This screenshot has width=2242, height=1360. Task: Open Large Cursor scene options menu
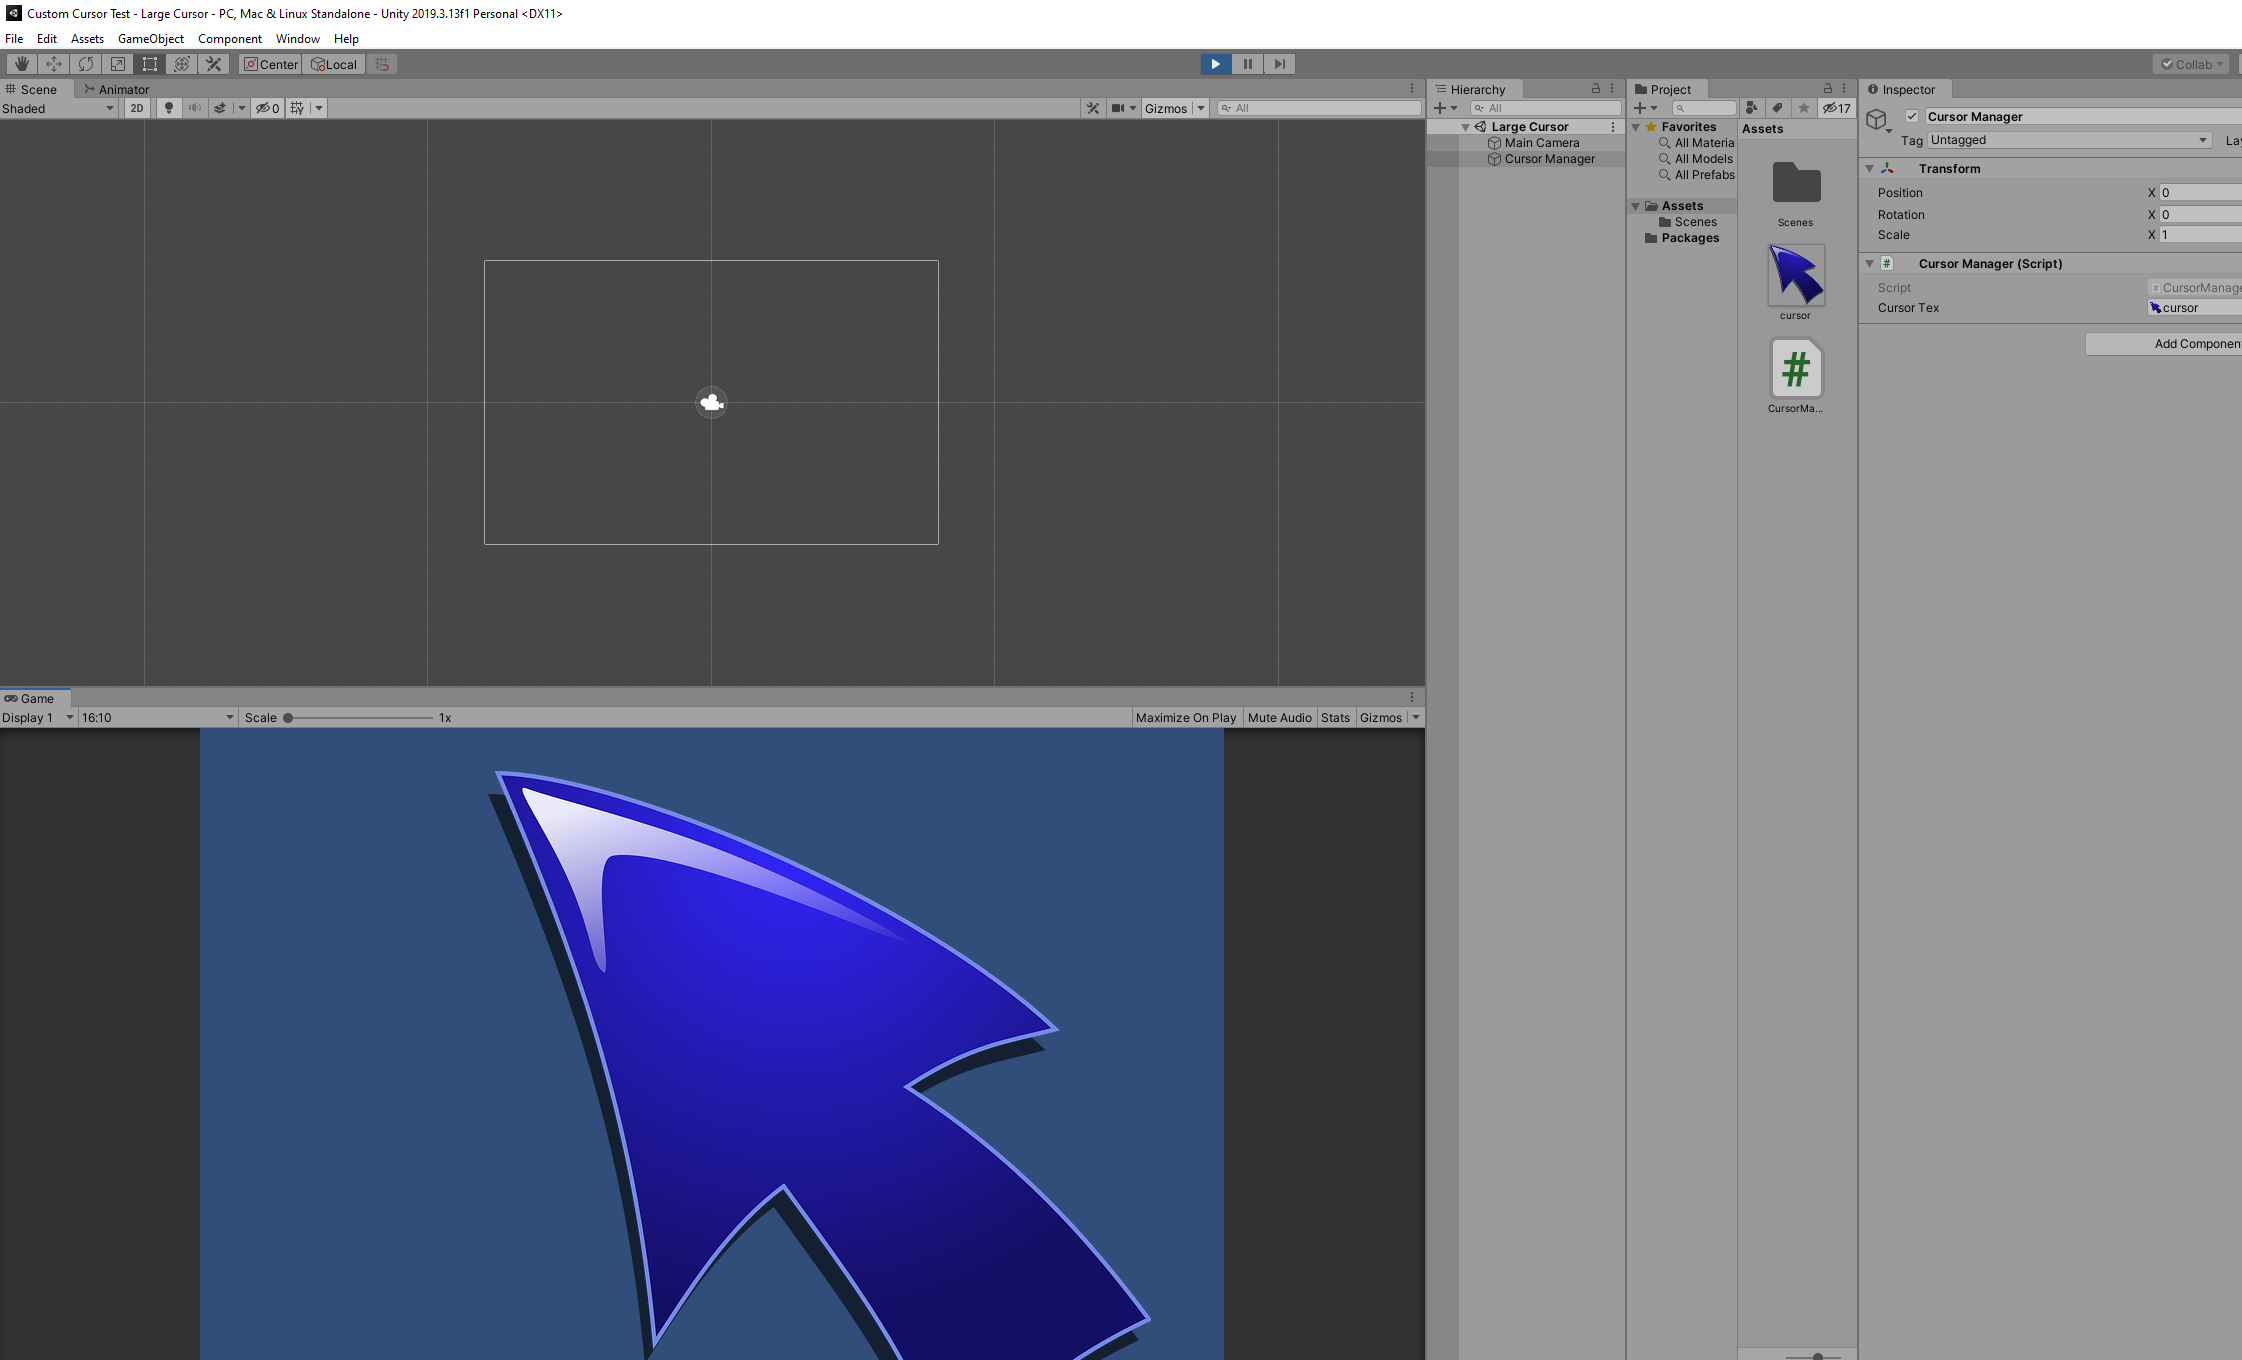pyautogui.click(x=1613, y=127)
